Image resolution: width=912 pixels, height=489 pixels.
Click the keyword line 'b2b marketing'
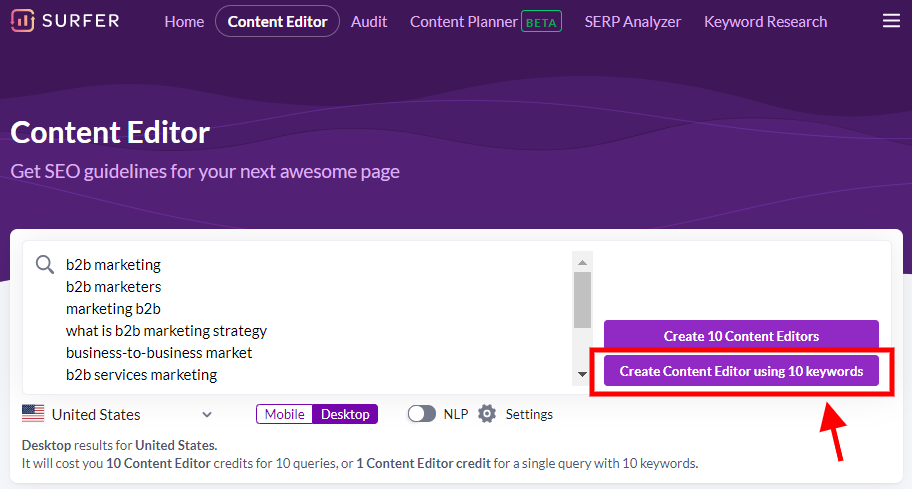tap(113, 265)
